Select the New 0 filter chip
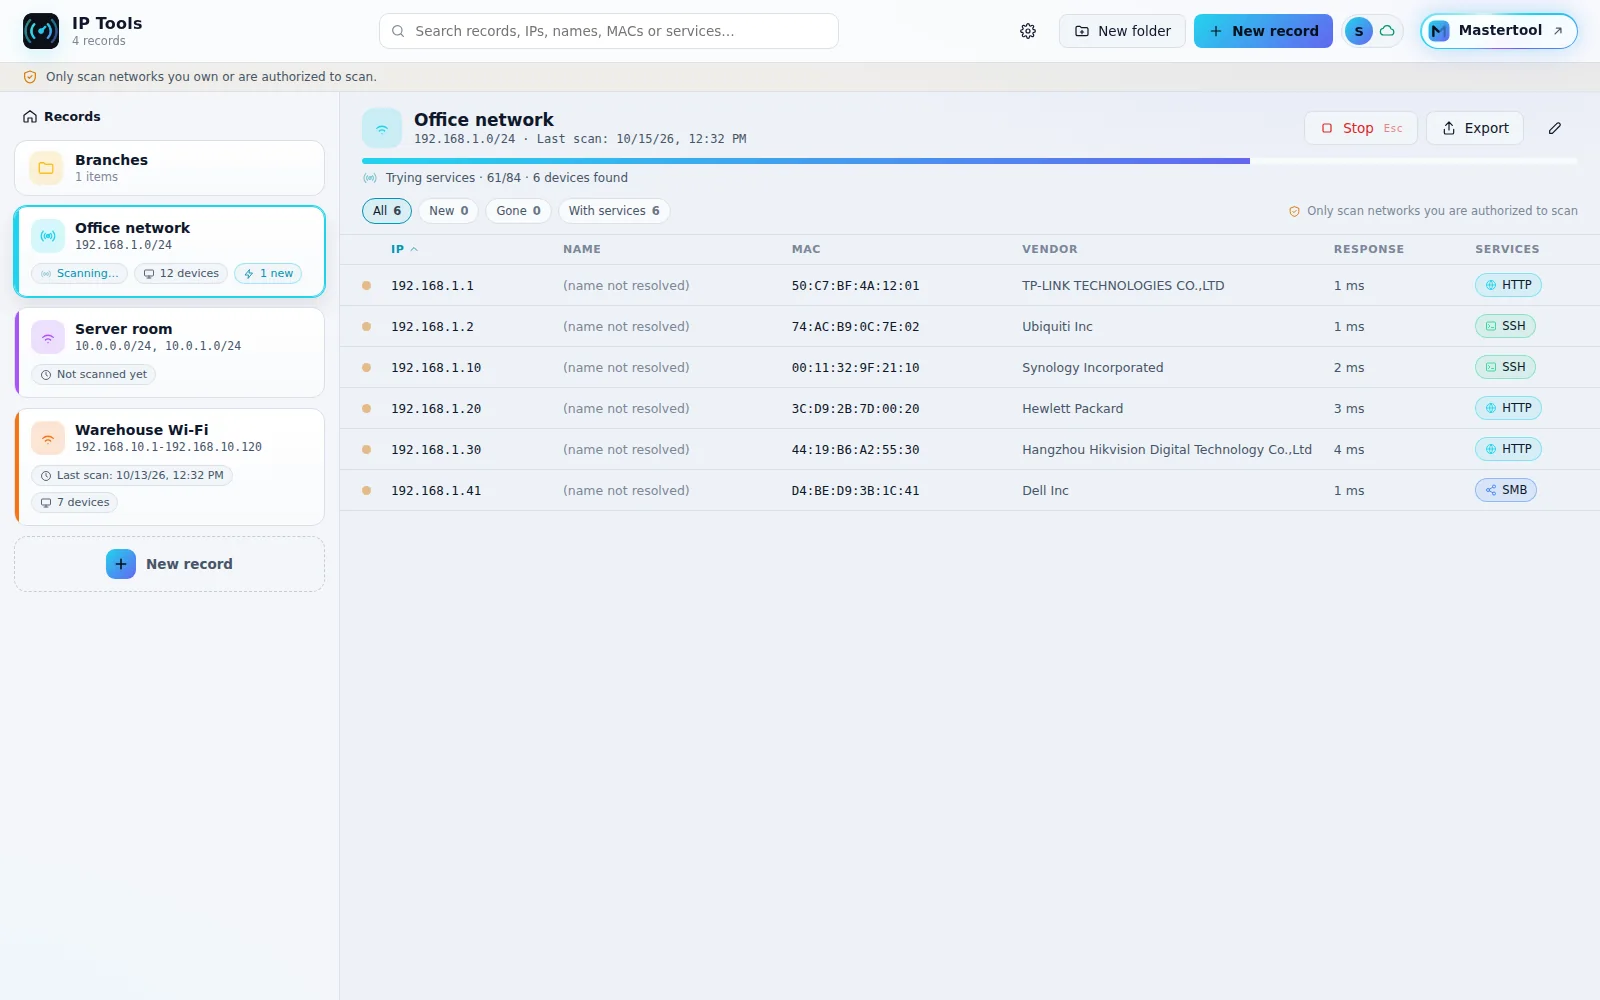 pyautogui.click(x=448, y=211)
